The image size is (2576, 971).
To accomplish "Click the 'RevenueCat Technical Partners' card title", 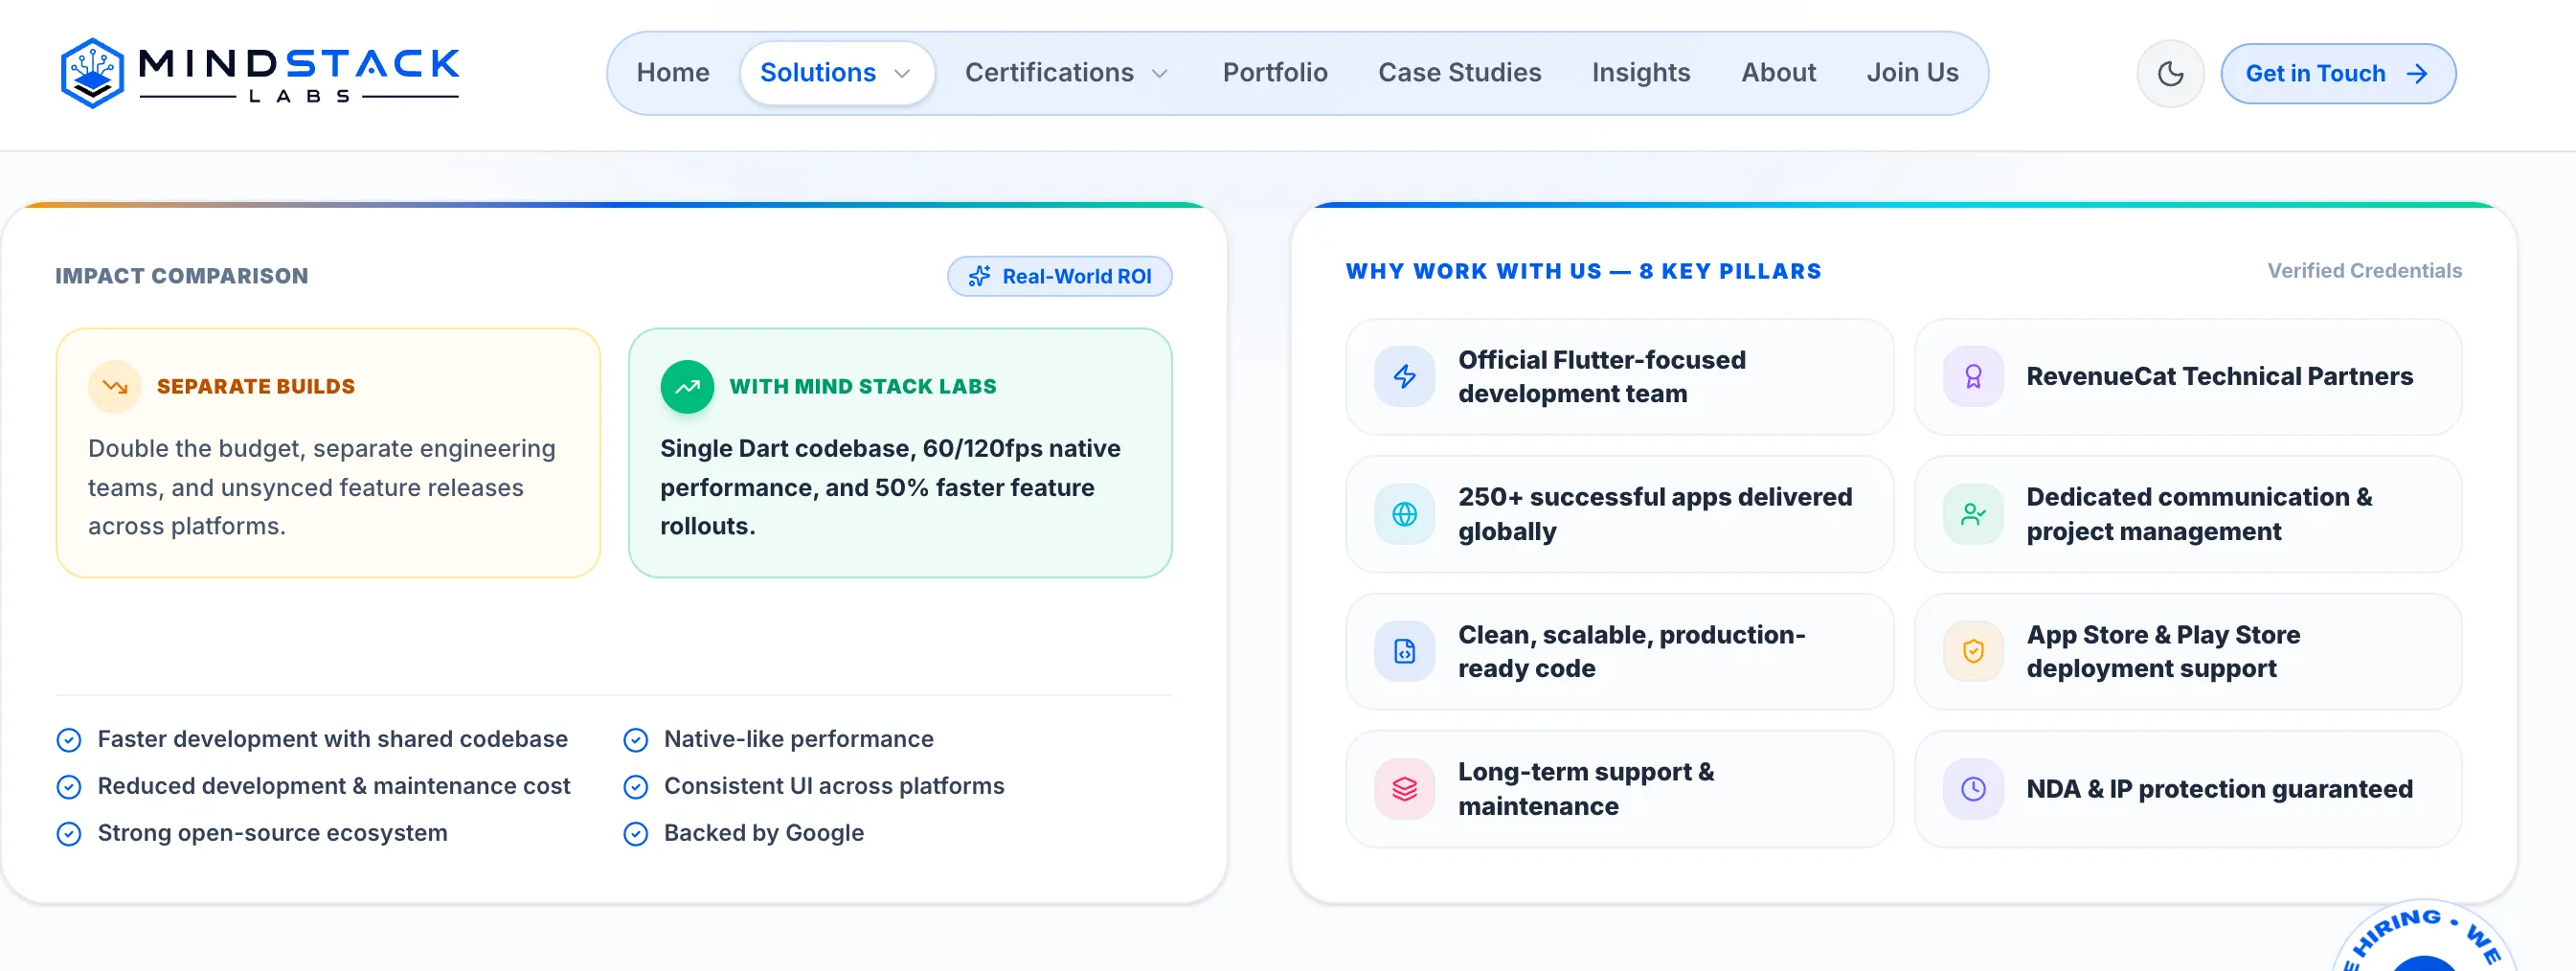I will (2219, 376).
